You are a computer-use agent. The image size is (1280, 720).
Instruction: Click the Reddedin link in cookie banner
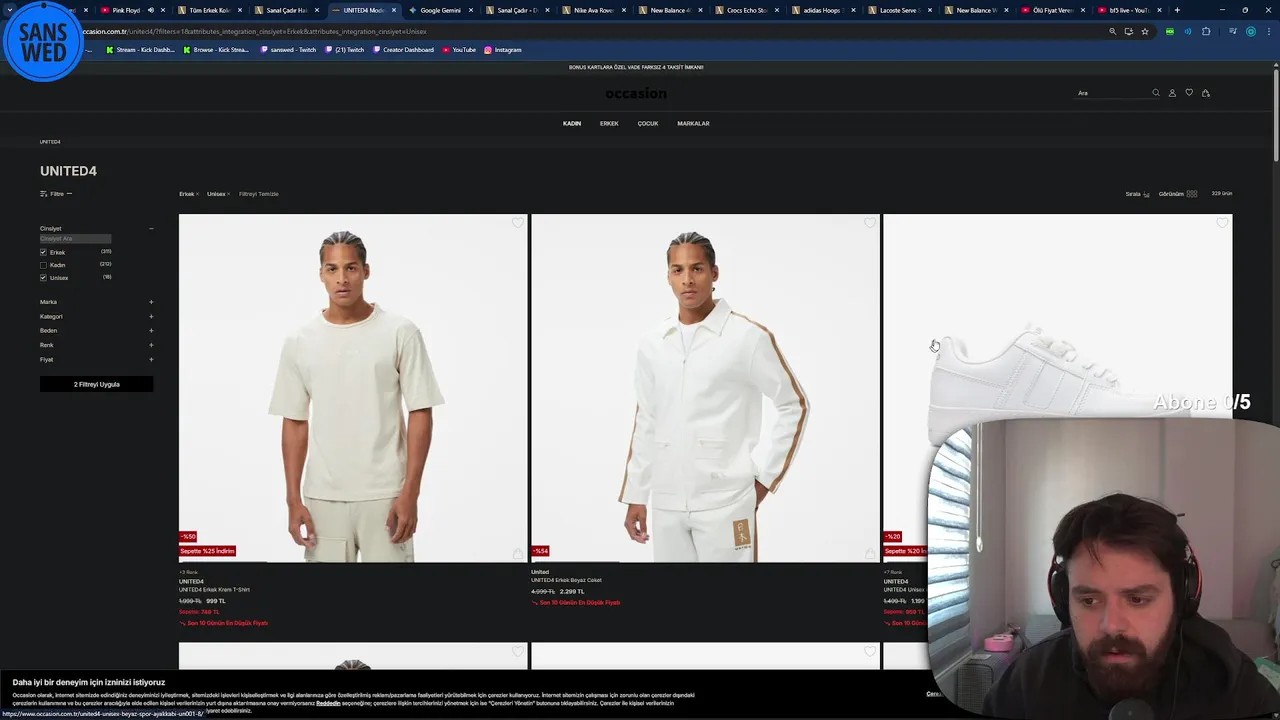tap(328, 703)
